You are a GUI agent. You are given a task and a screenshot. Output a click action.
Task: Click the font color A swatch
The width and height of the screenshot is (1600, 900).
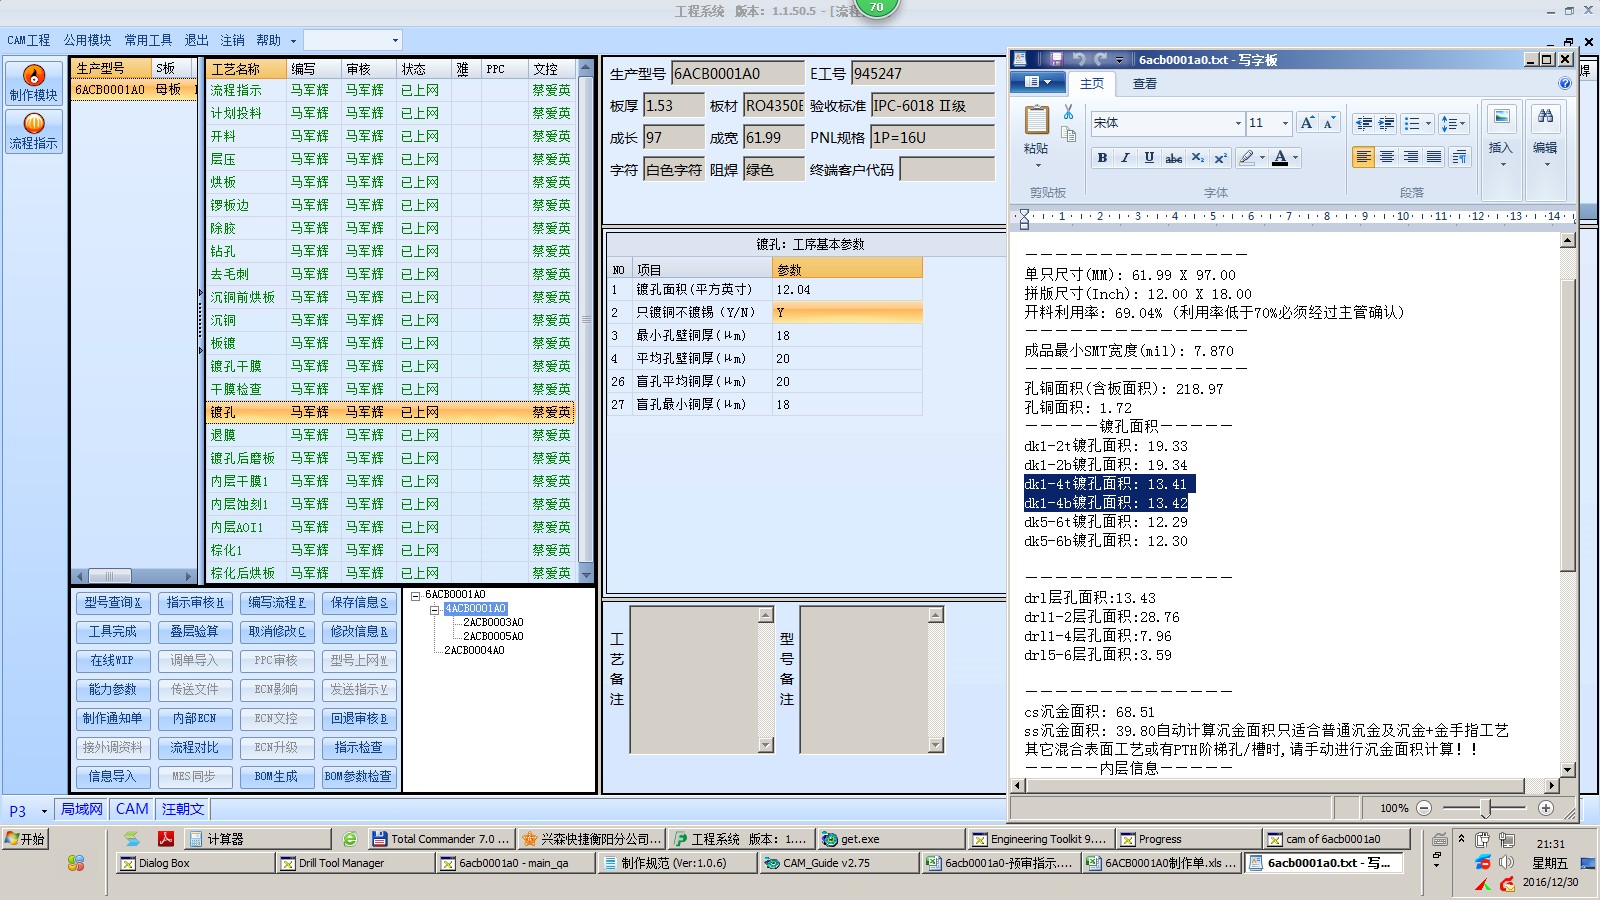click(x=1280, y=158)
